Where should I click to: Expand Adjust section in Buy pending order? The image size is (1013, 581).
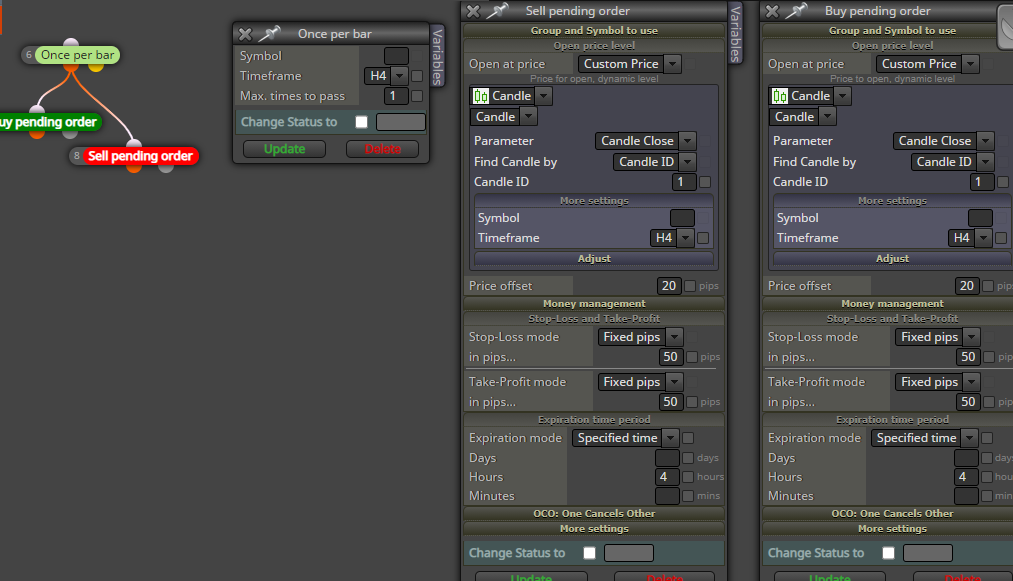tap(892, 259)
